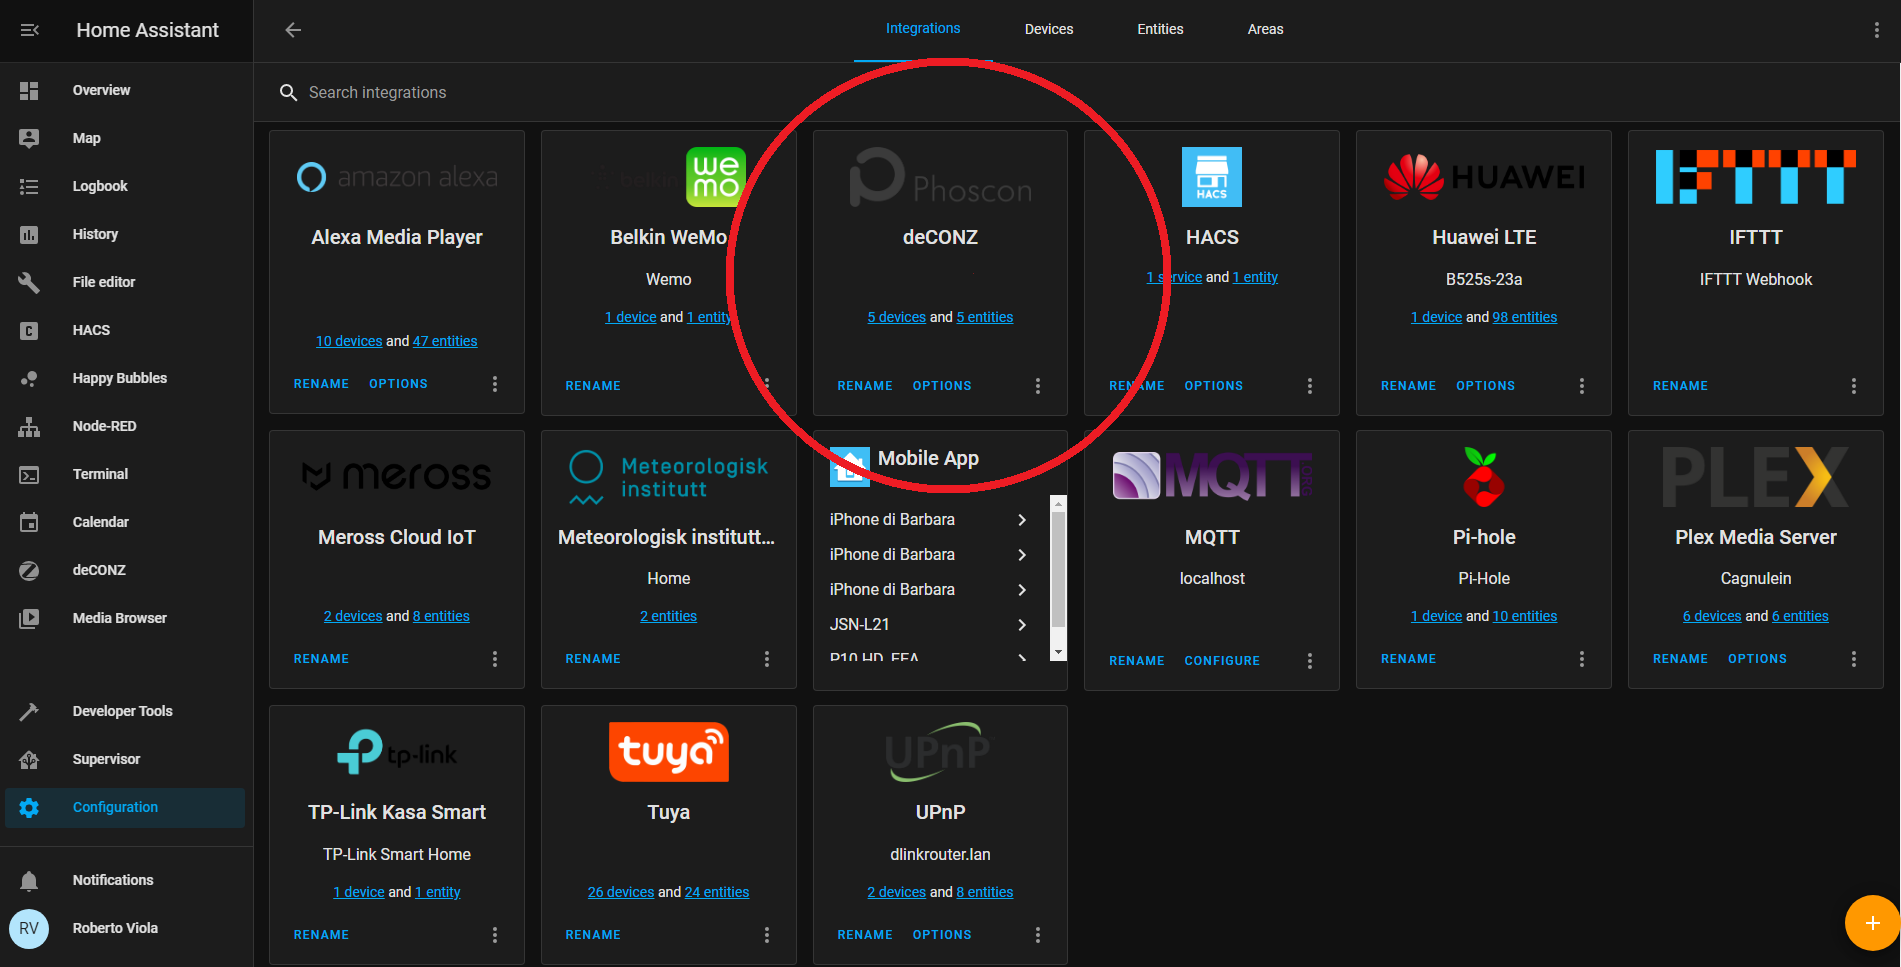Open the HACS sidebar icon

point(29,330)
